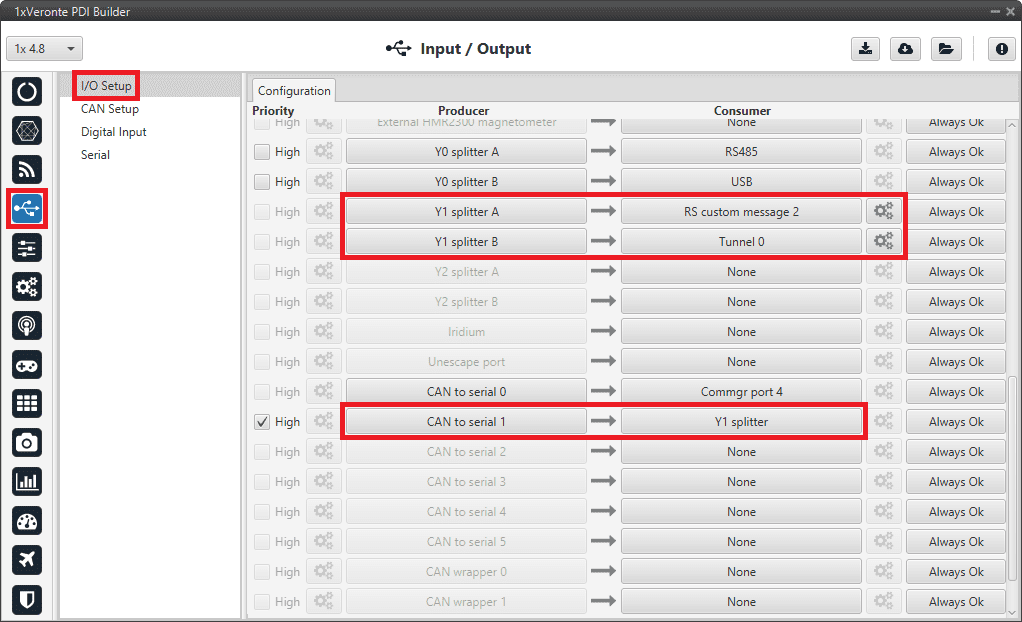The image size is (1022, 622).
Task: Toggle High priority for Y0 splitter B
Action: pos(262,182)
